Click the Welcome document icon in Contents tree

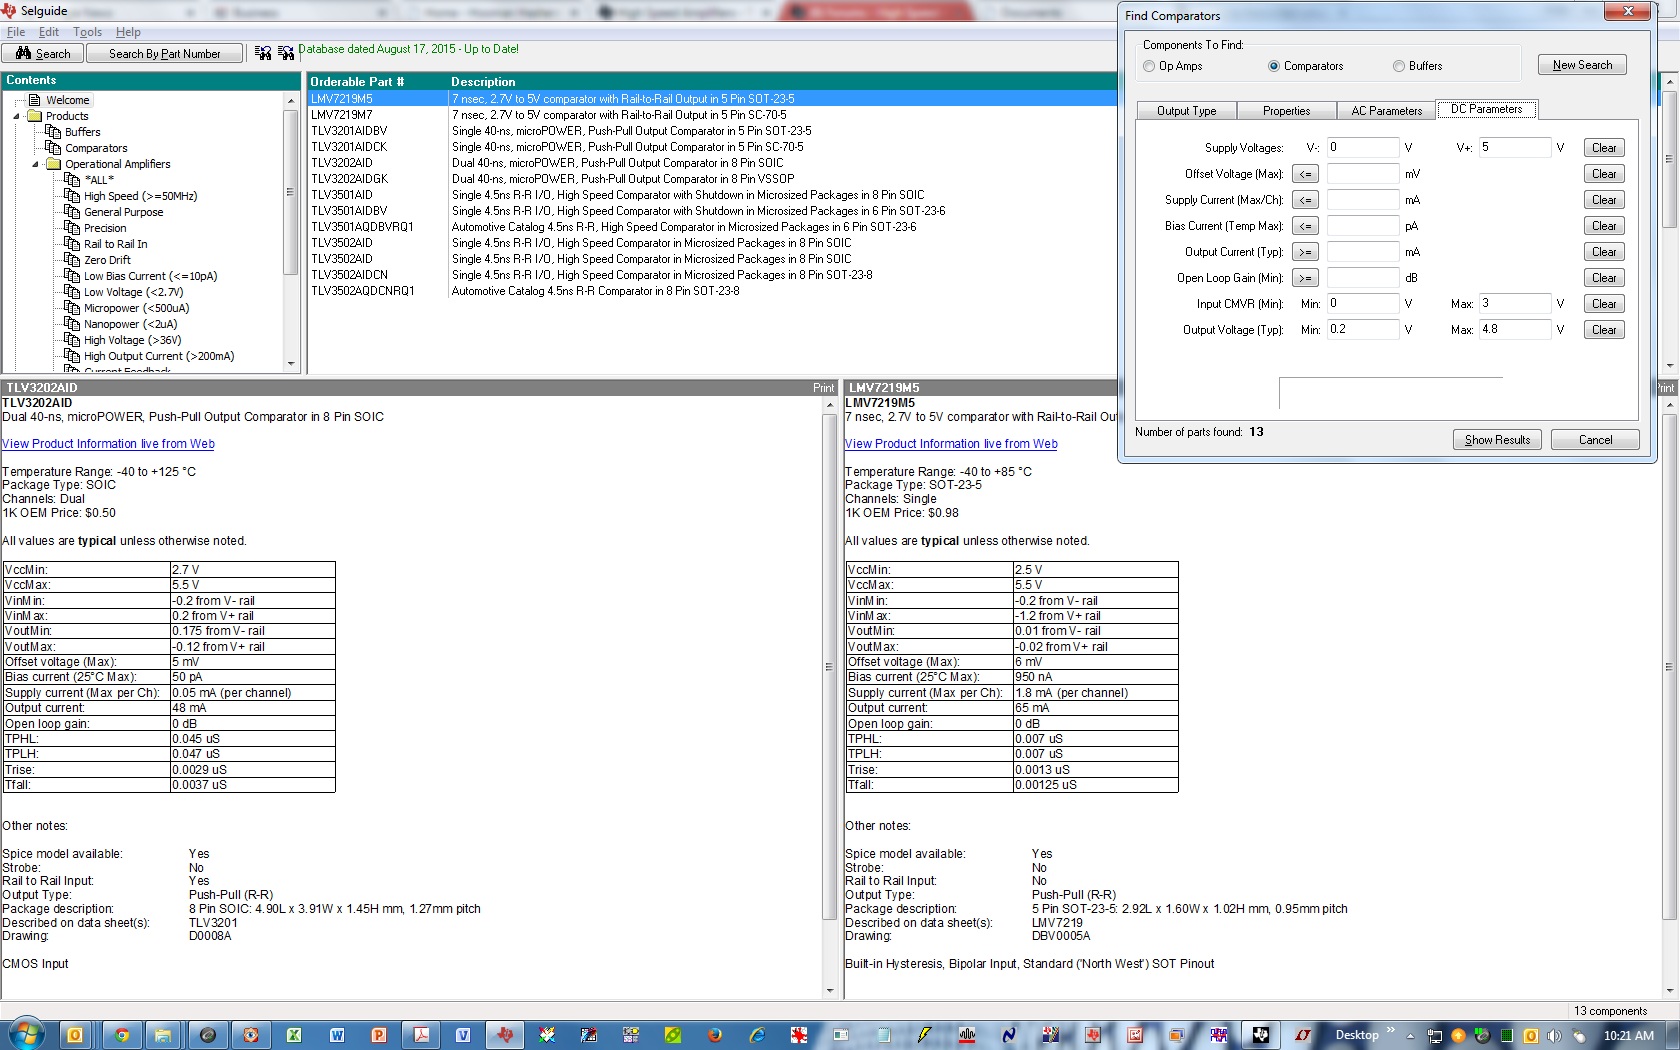(x=35, y=100)
